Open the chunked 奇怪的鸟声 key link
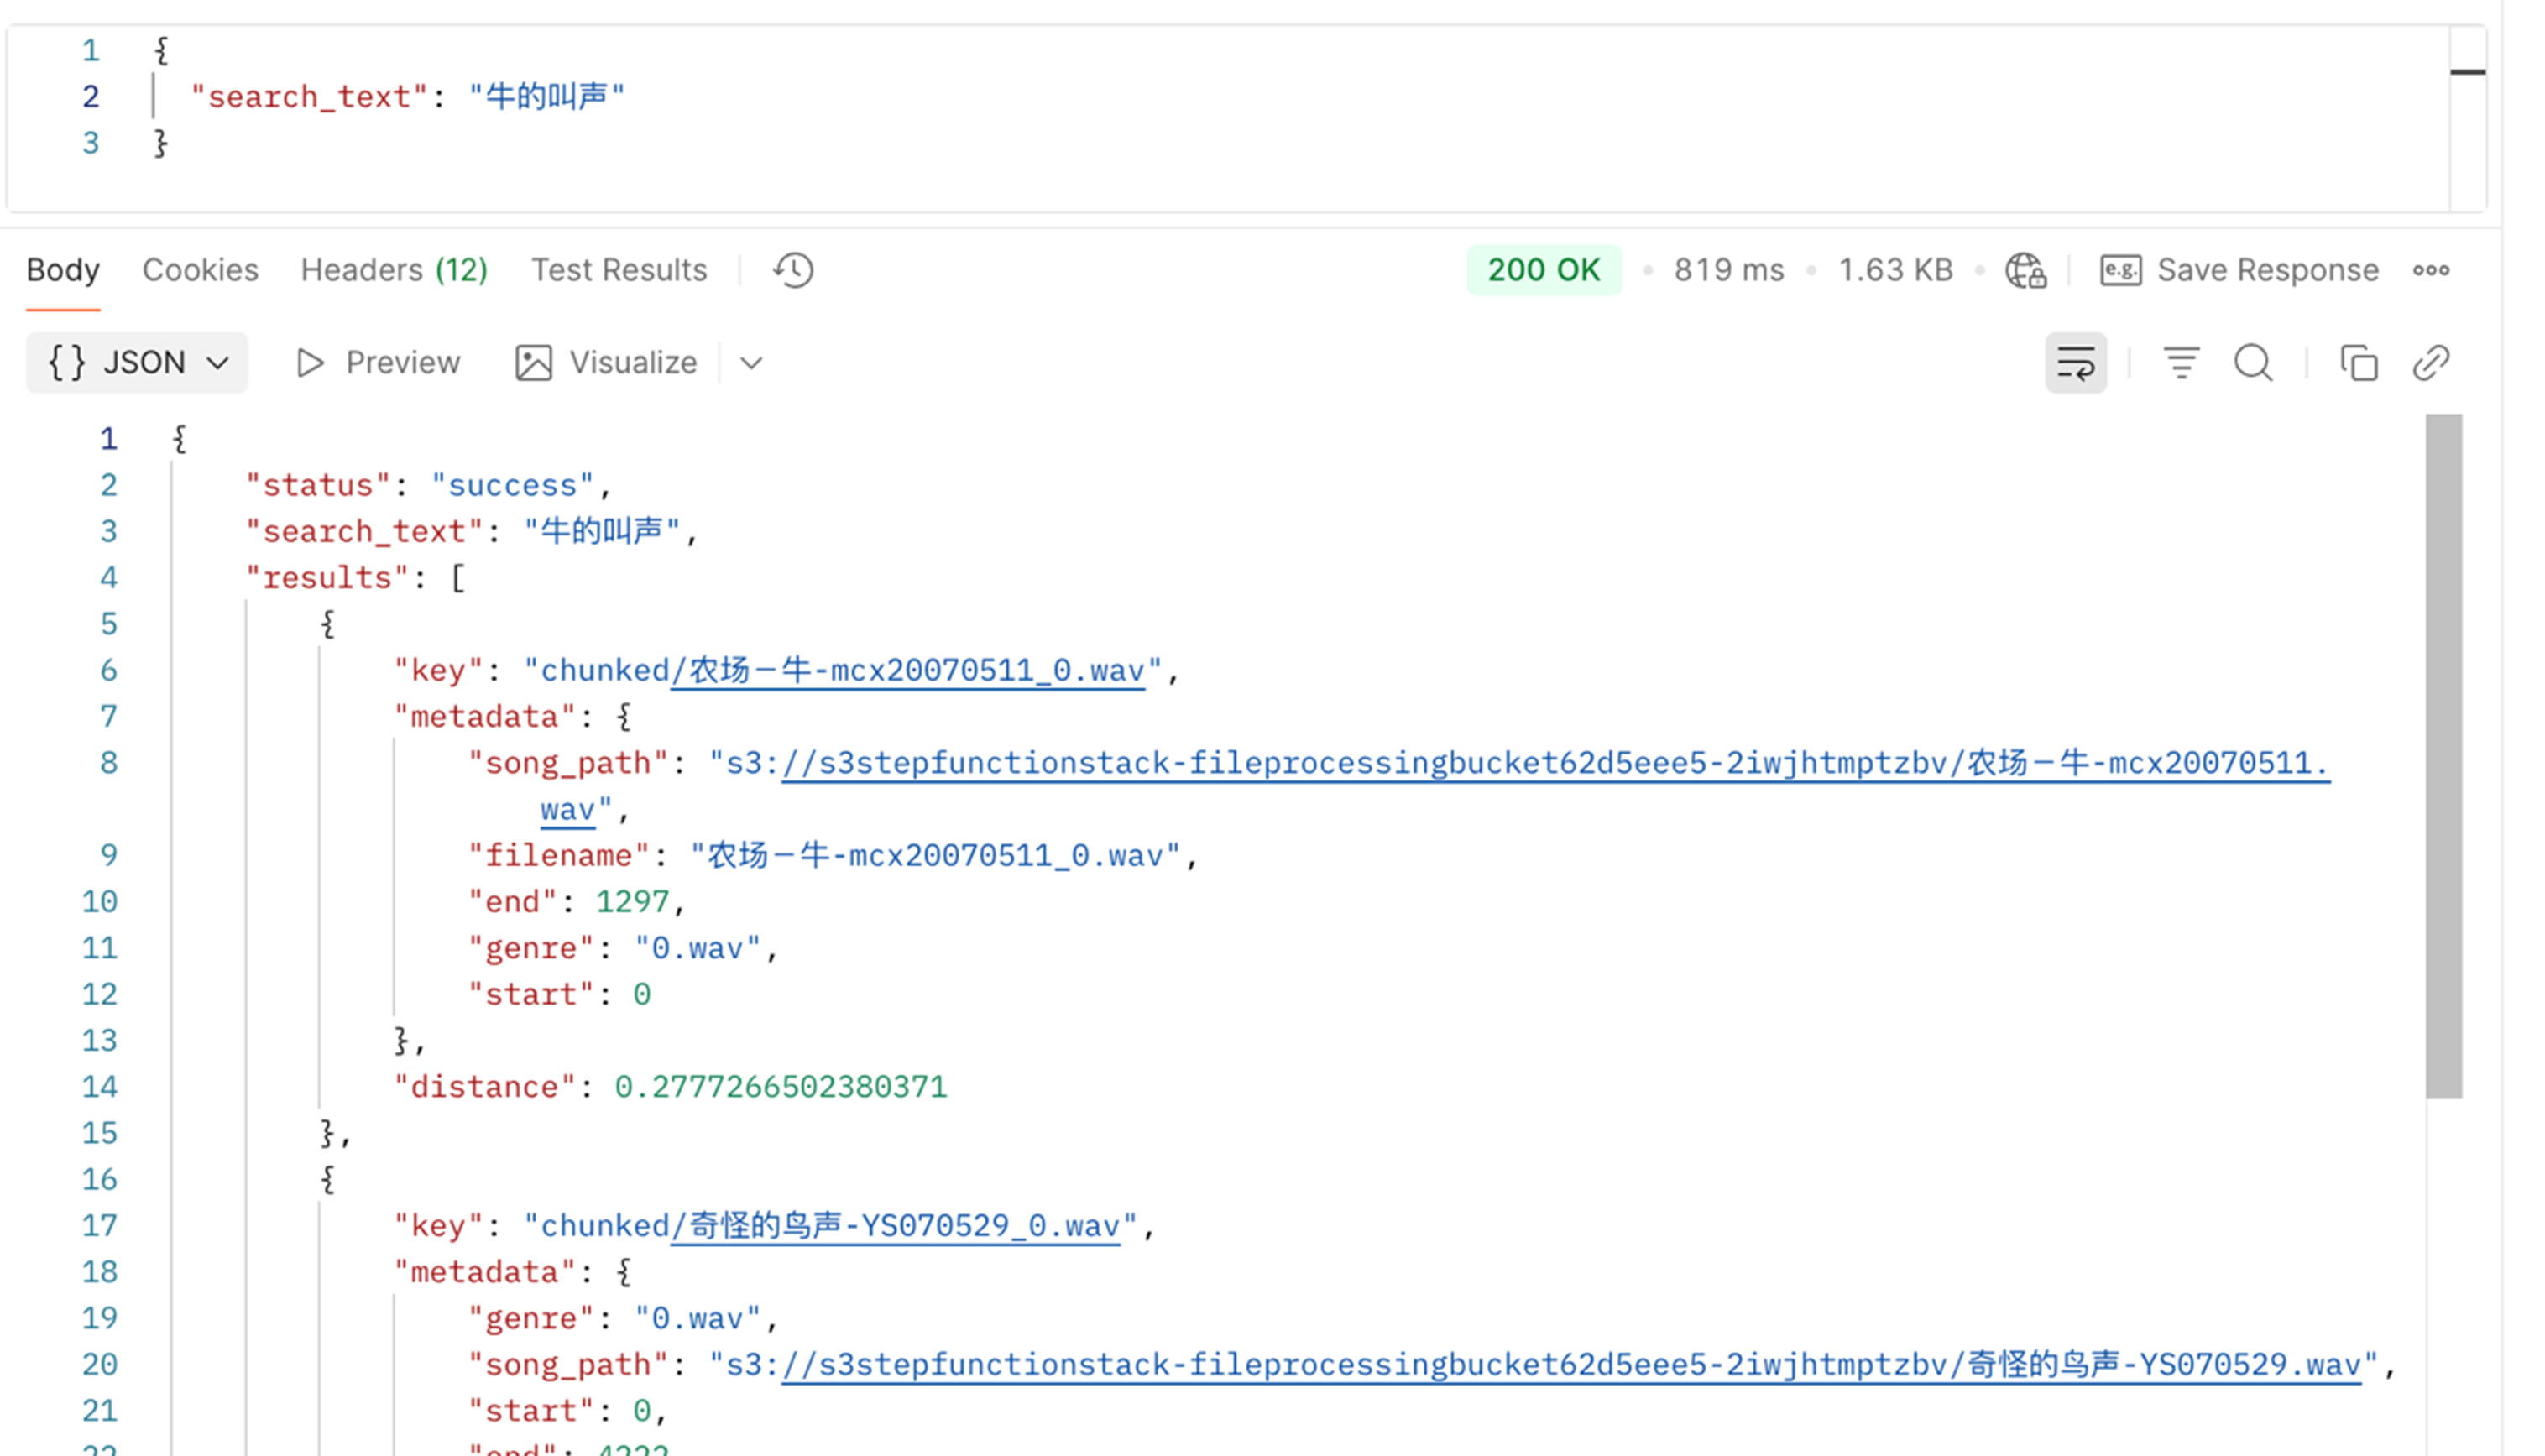Image resolution: width=2545 pixels, height=1456 pixels. (895, 1226)
